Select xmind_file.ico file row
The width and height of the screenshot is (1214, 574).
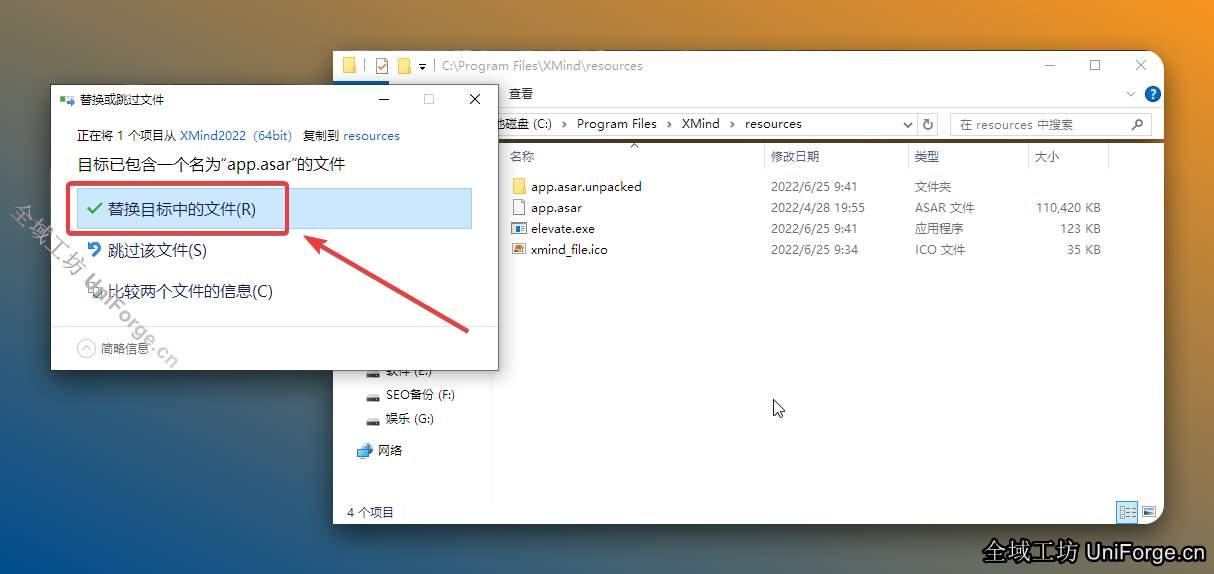click(x=807, y=250)
